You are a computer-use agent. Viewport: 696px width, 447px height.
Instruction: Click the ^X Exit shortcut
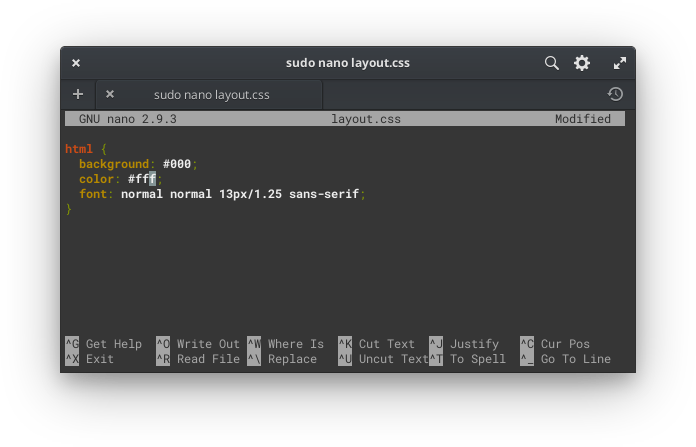[90, 359]
